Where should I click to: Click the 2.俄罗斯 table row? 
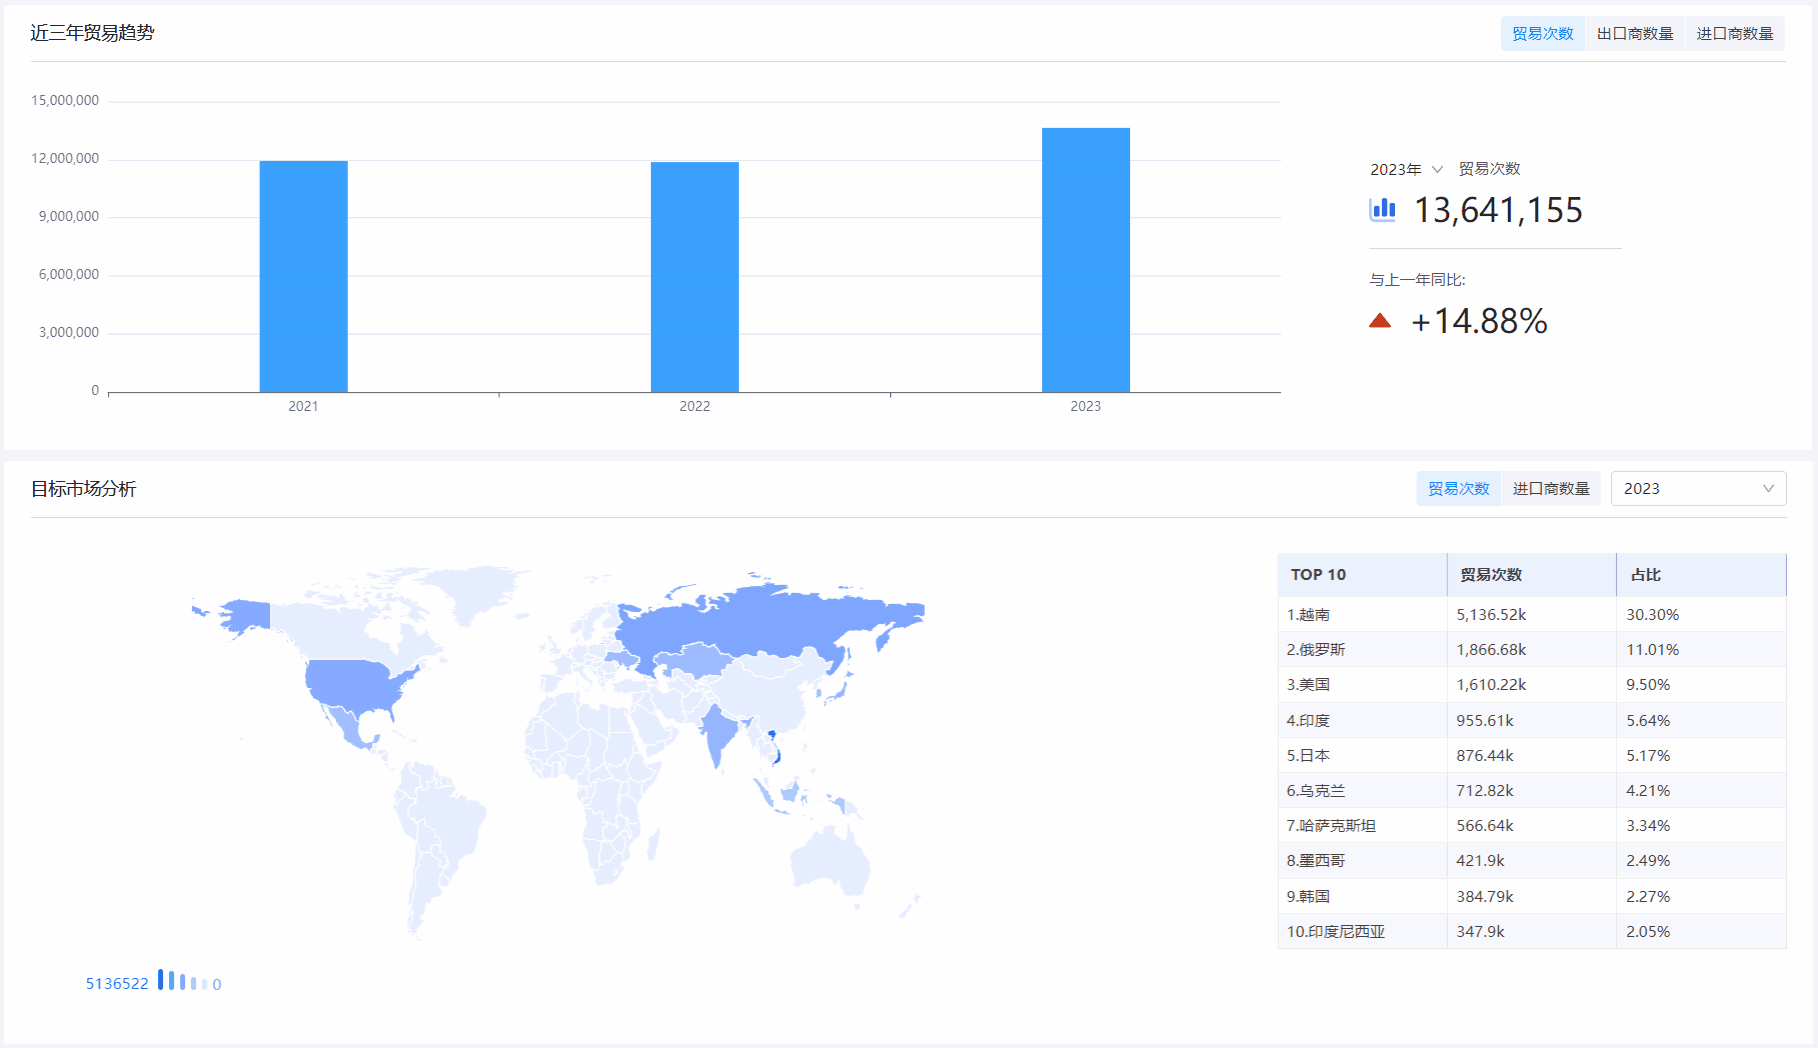(x=1531, y=650)
